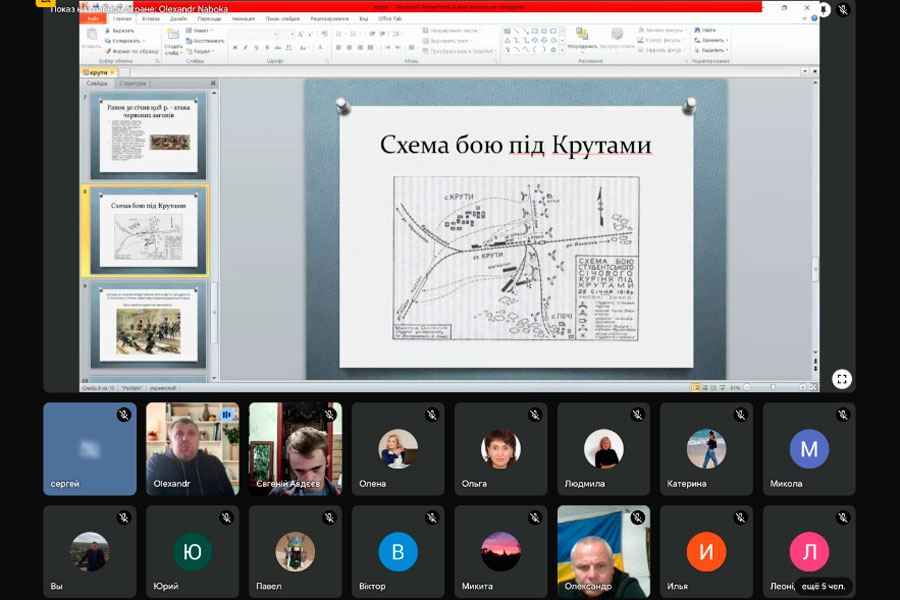
Task: Click the fullscreen icon on shared screen
Action: click(842, 379)
